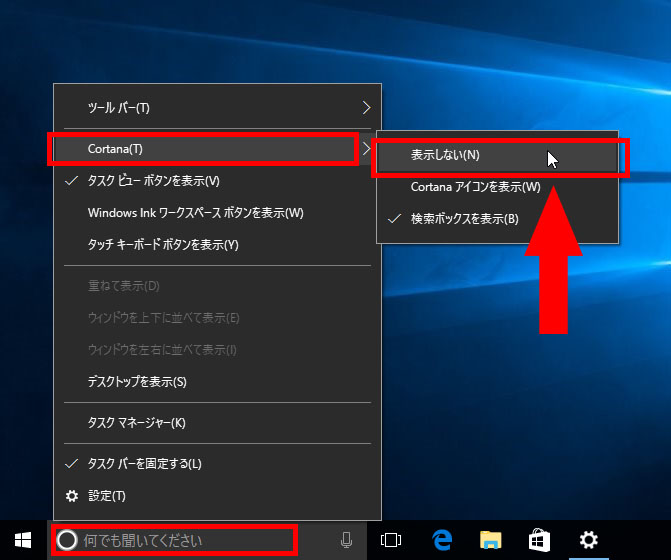
Task: Toggle タスク バーを固定する(L) option
Action: pos(217,464)
